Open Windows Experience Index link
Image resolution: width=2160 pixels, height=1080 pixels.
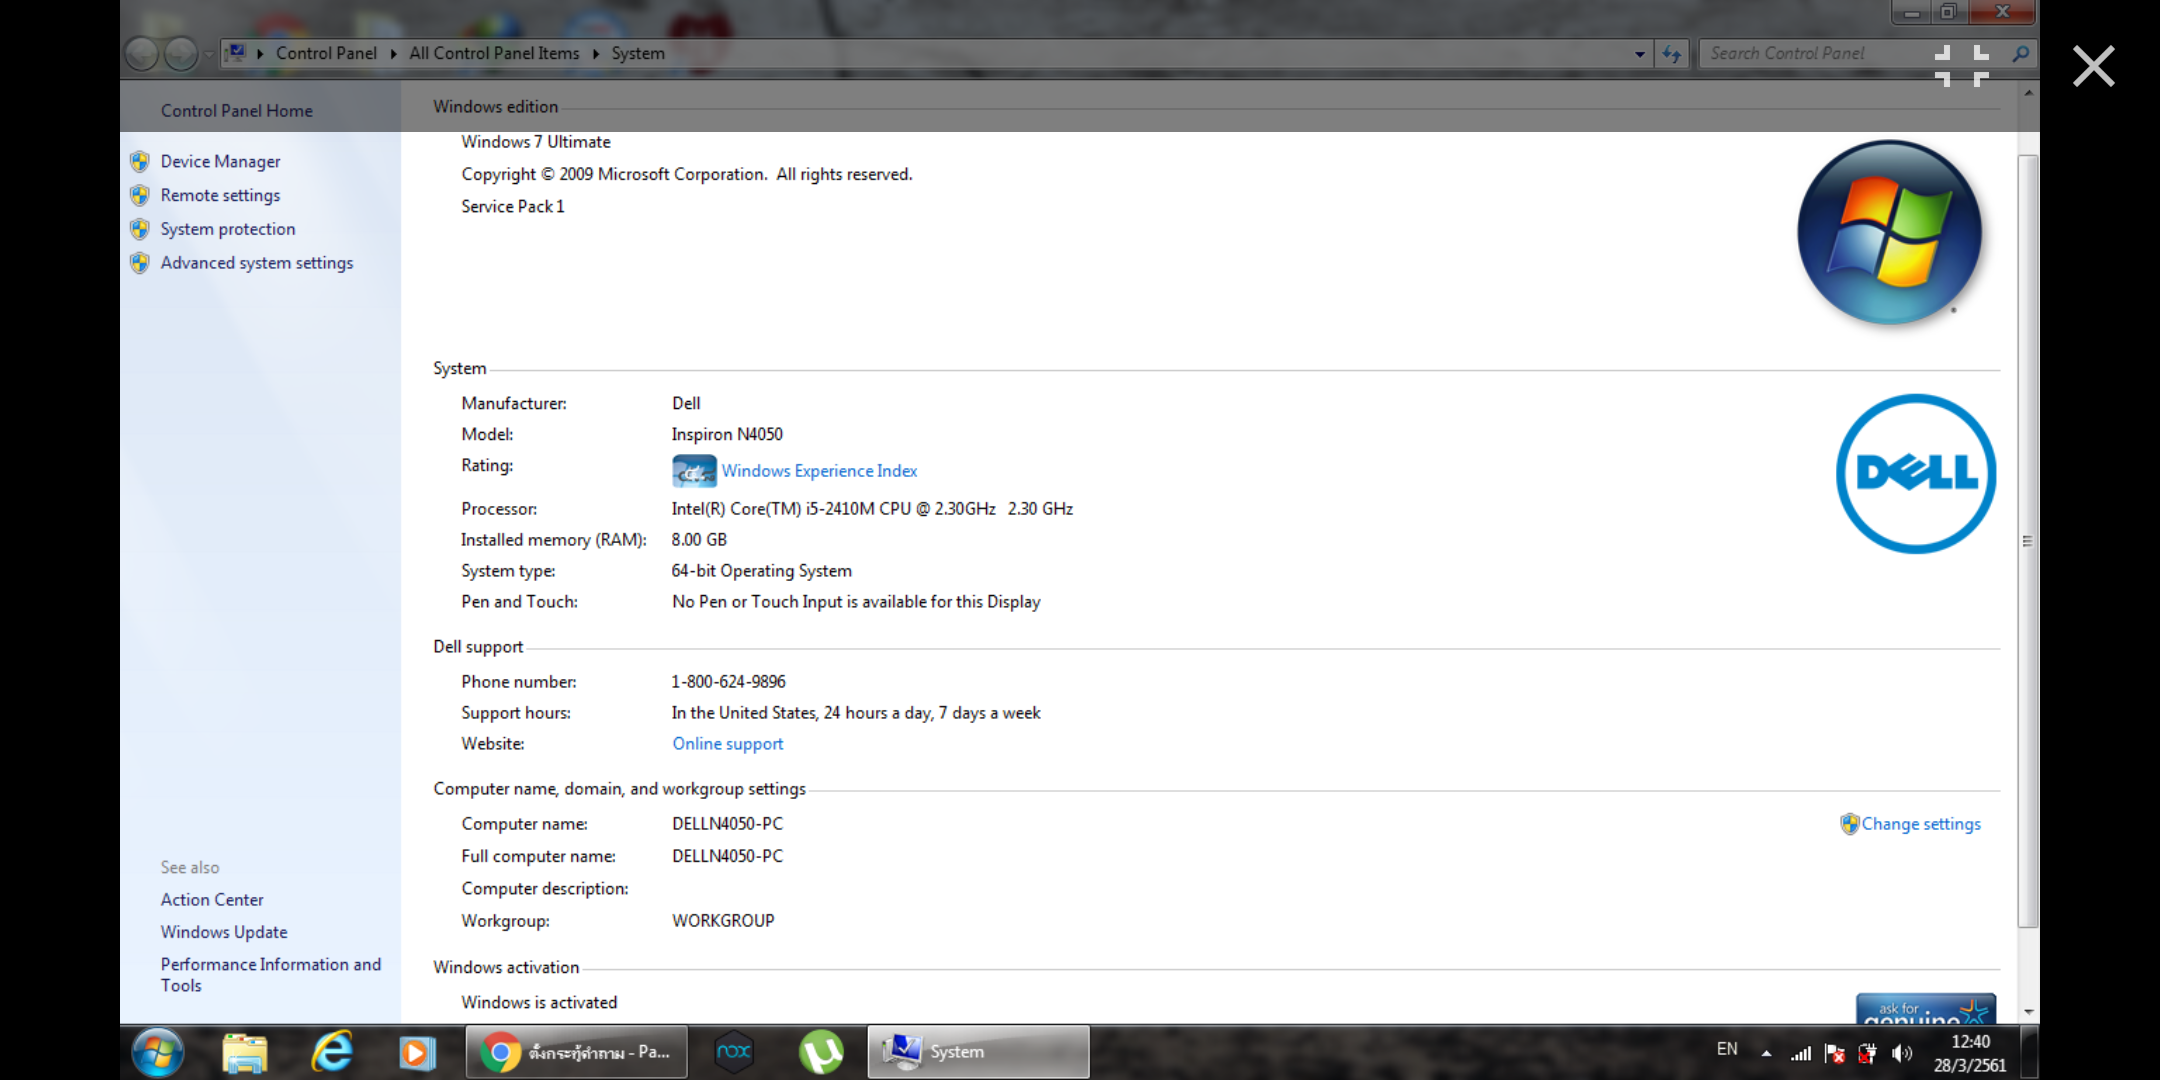[x=819, y=471]
